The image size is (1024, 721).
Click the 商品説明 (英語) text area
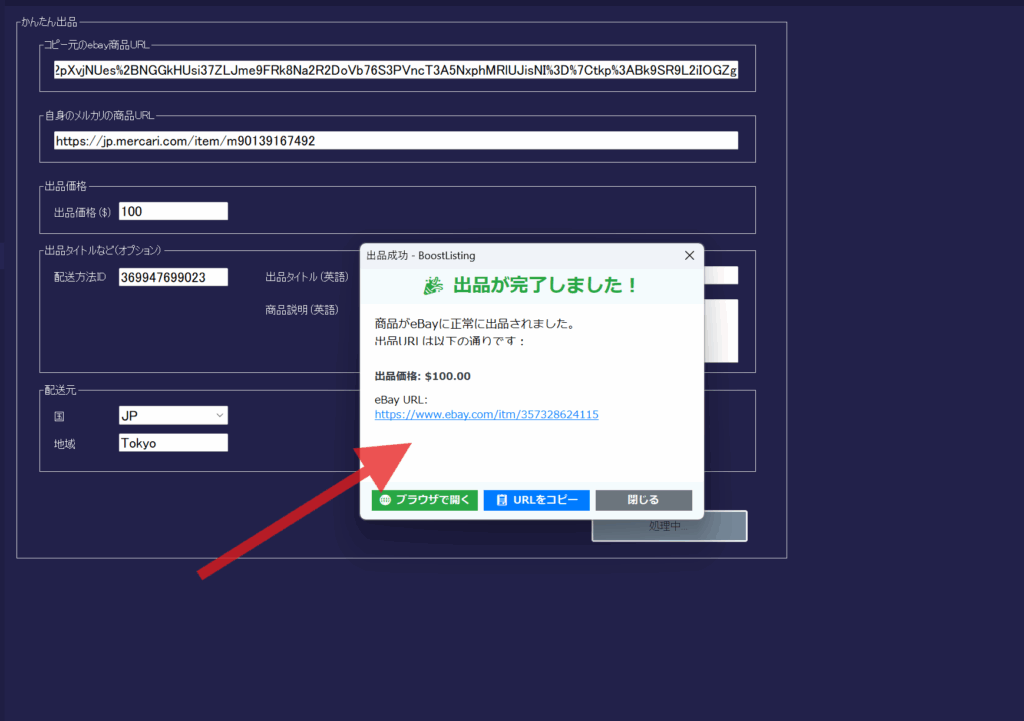(721, 330)
